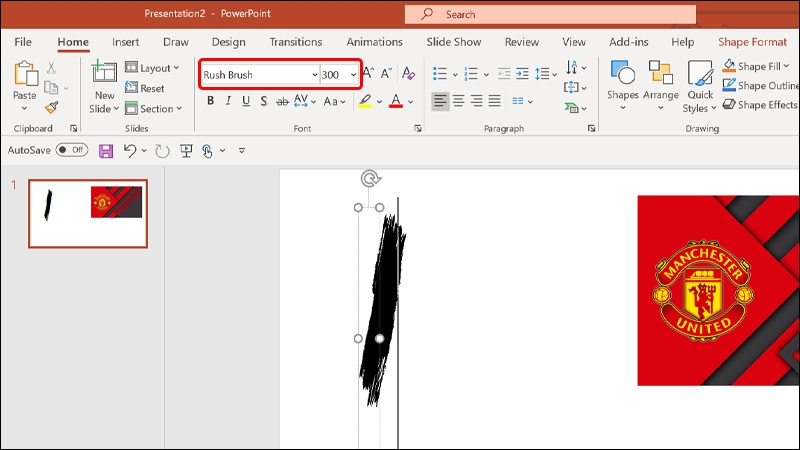
Task: Click the Paste clipboard icon
Action: pyautogui.click(x=26, y=73)
